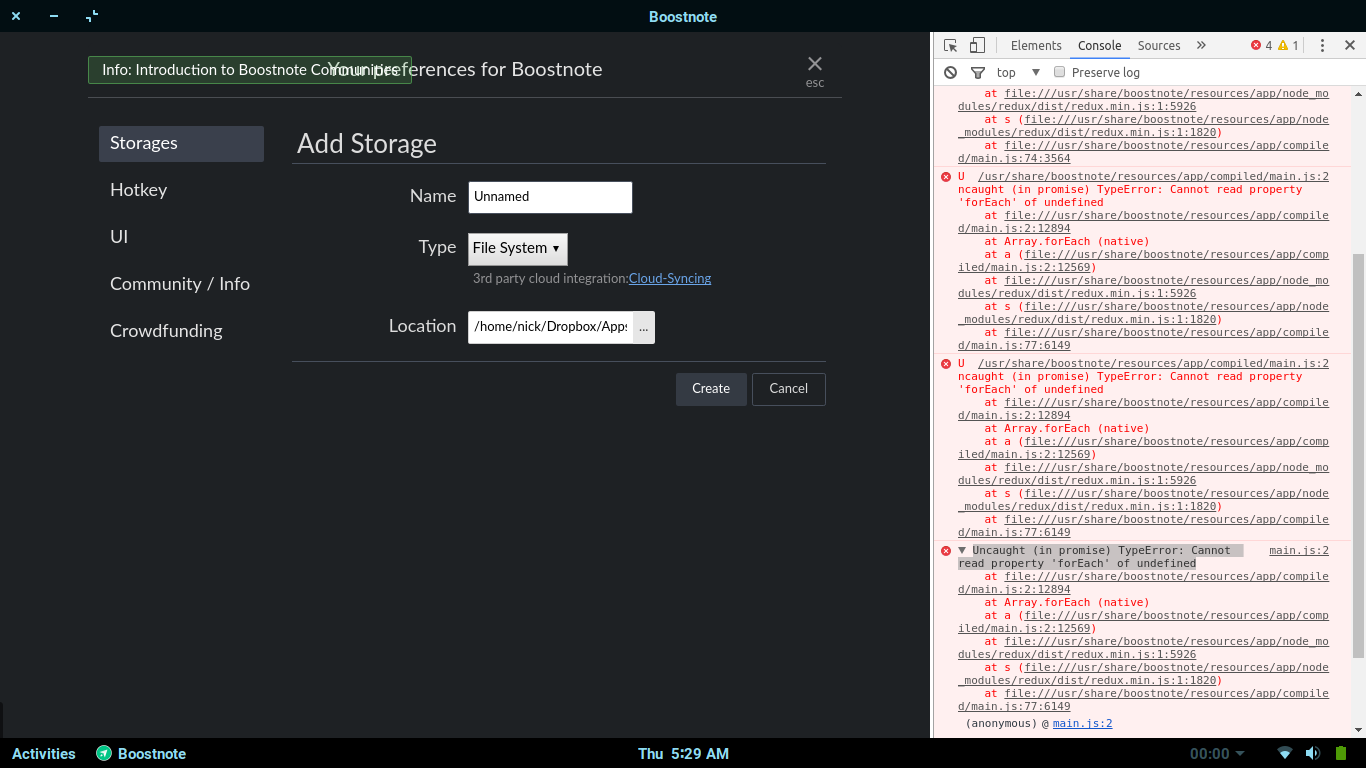Image resolution: width=1366 pixels, height=768 pixels.
Task: Open the storage Type dropdown showing File System
Action: [517, 249]
